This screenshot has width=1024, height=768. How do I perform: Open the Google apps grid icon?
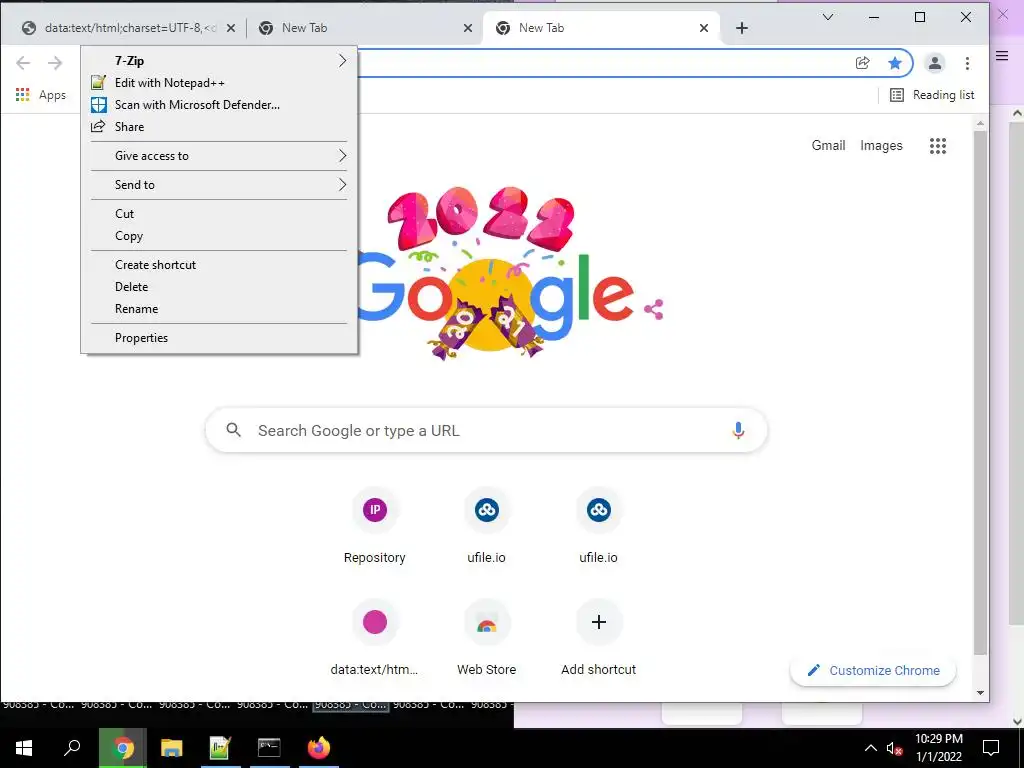coord(938,146)
